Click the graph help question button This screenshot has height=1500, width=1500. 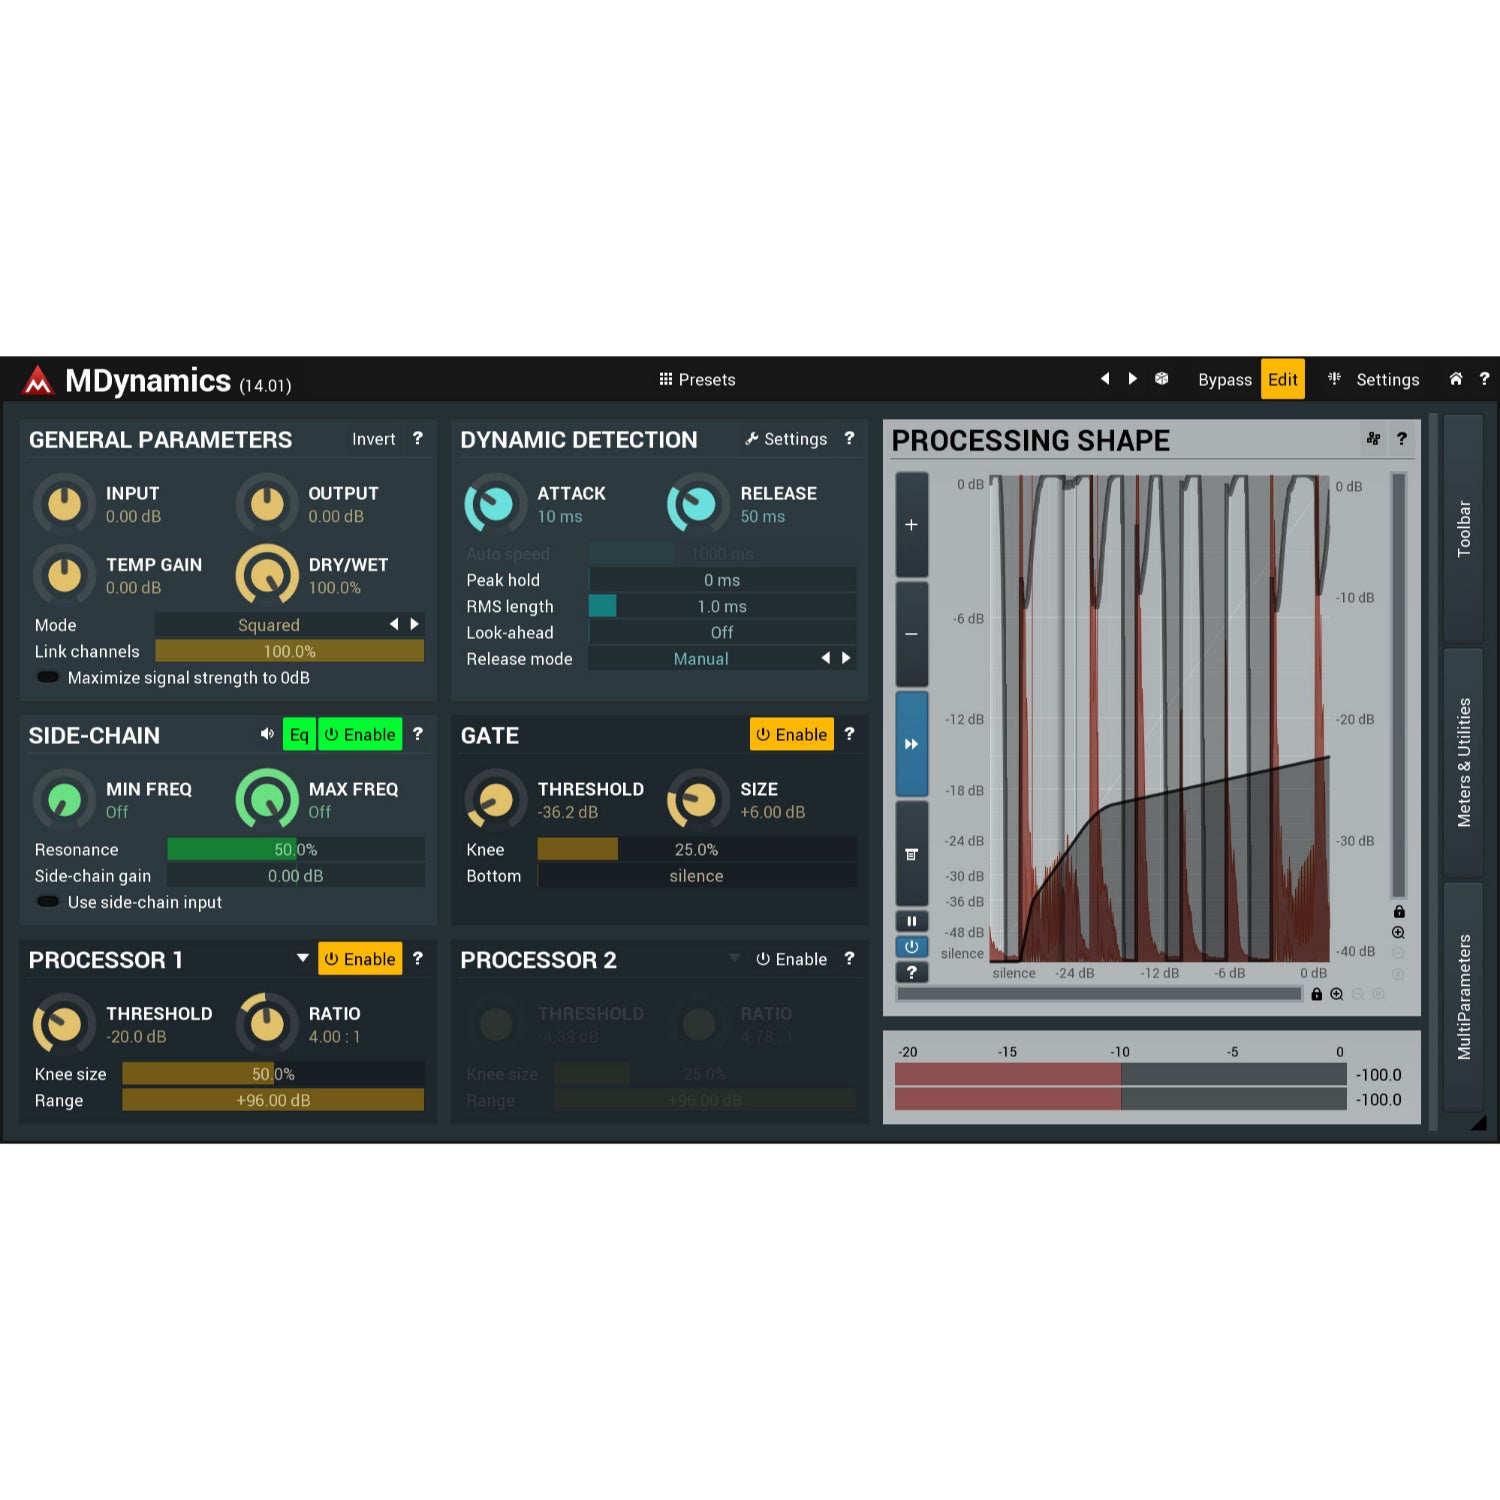point(911,971)
